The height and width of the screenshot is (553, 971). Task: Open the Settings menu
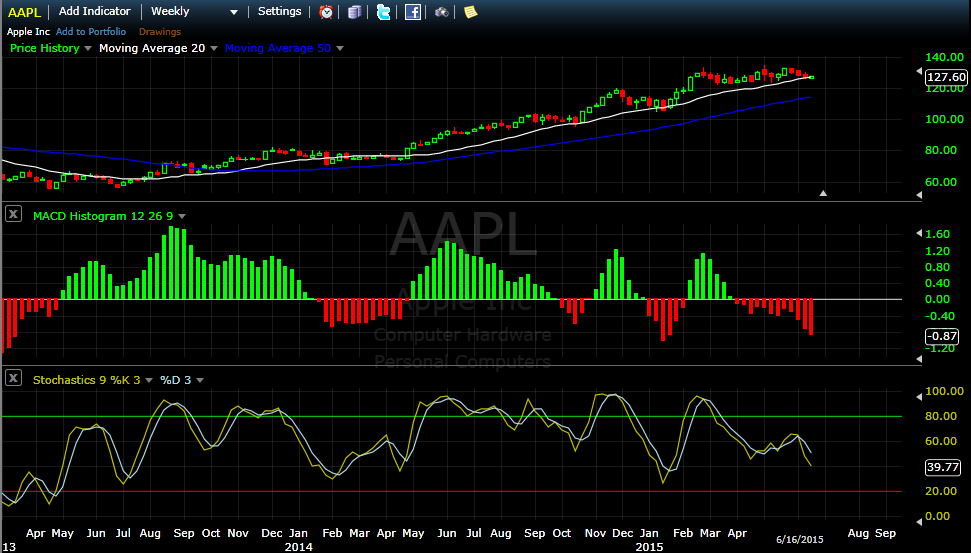point(279,11)
